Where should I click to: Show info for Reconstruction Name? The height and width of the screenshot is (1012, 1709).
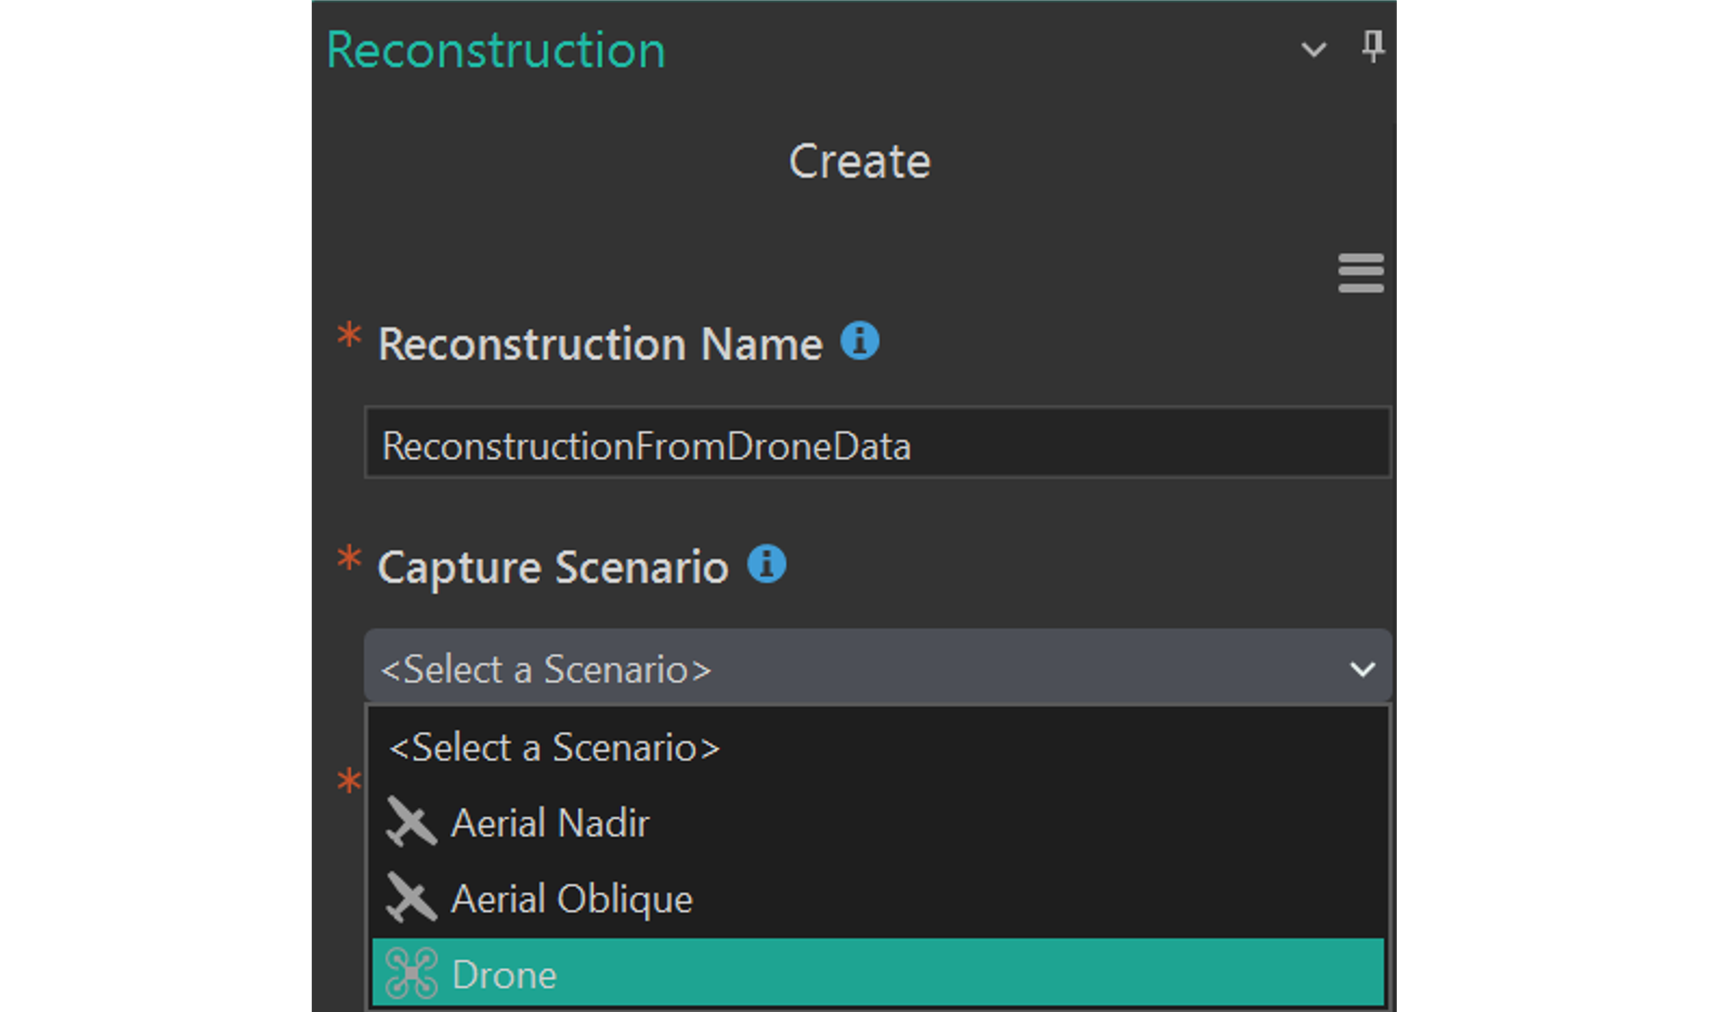coord(859,342)
